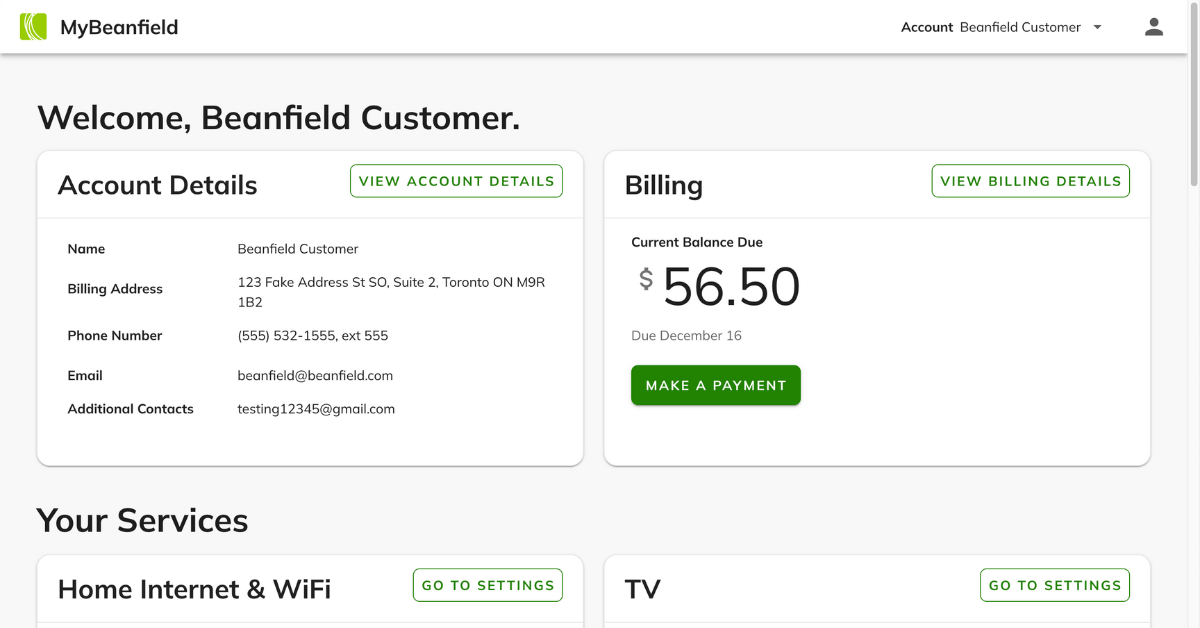
Task: Click the MyBeanfield title text
Action: click(119, 27)
